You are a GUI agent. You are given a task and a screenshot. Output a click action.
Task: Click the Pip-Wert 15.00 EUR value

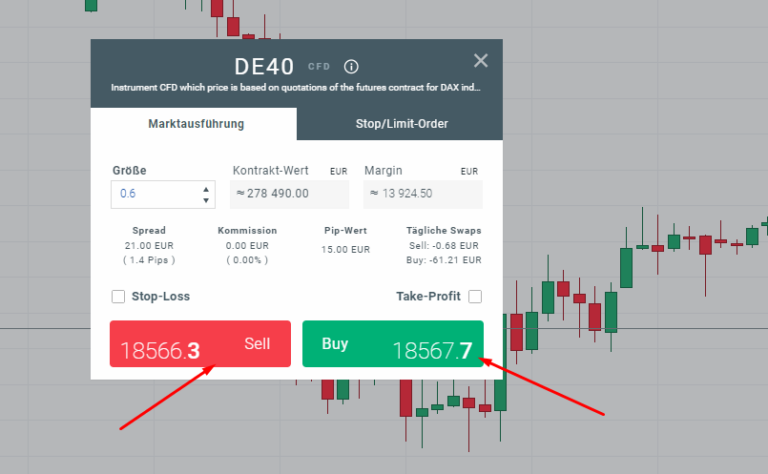pos(345,250)
